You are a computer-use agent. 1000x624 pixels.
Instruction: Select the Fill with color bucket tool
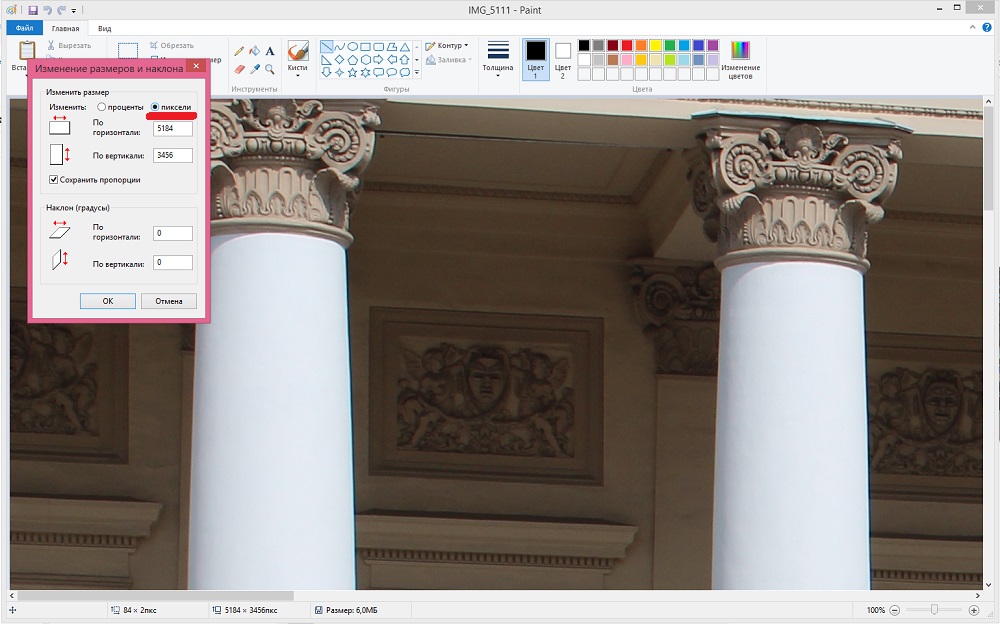click(x=254, y=50)
